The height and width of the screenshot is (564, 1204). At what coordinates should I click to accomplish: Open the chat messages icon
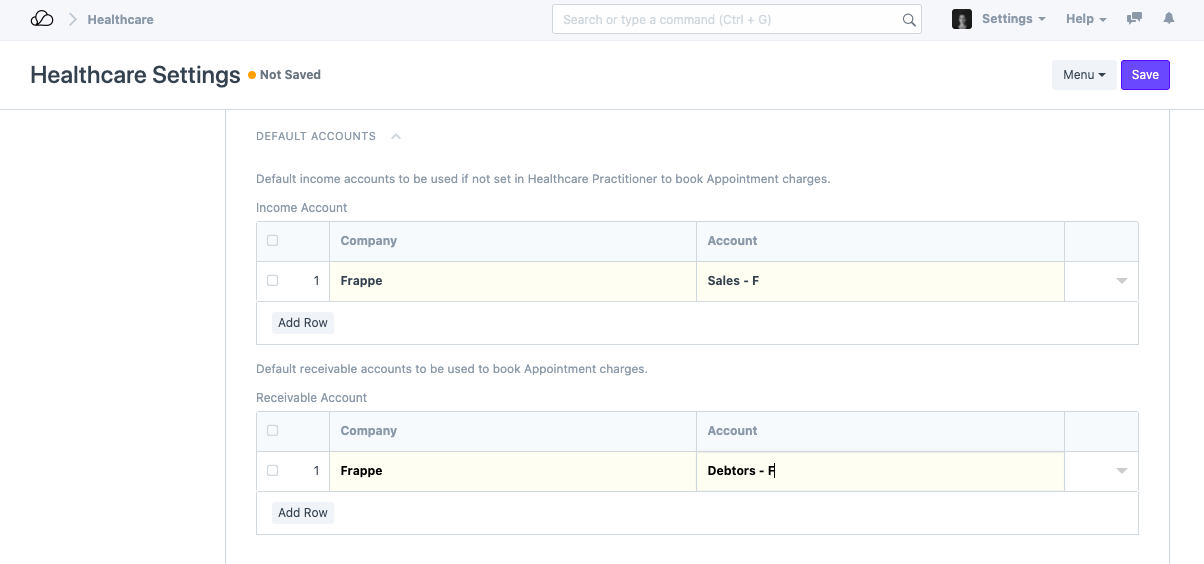point(1134,19)
